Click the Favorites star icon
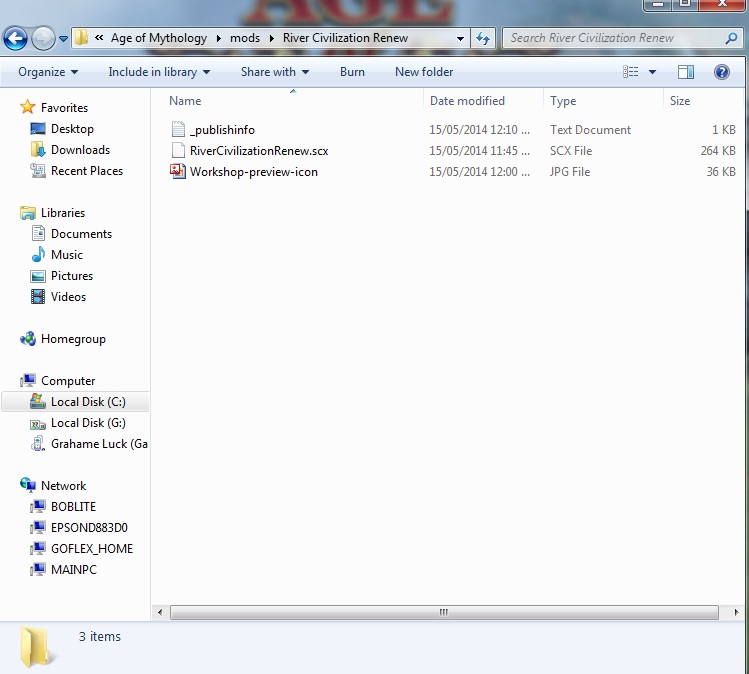Screen dimensions: 749x674 point(28,107)
